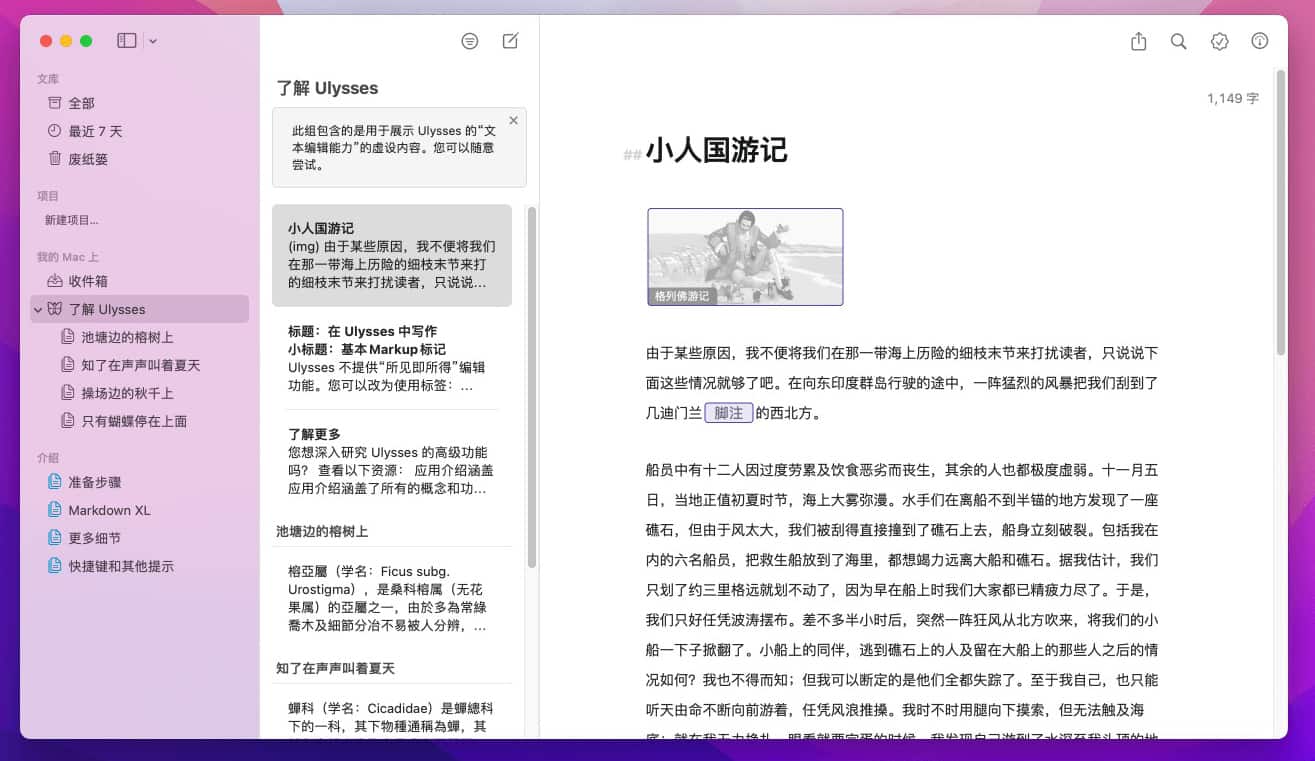Click the share export icon
Viewport: 1315px width, 761px height.
point(1138,41)
